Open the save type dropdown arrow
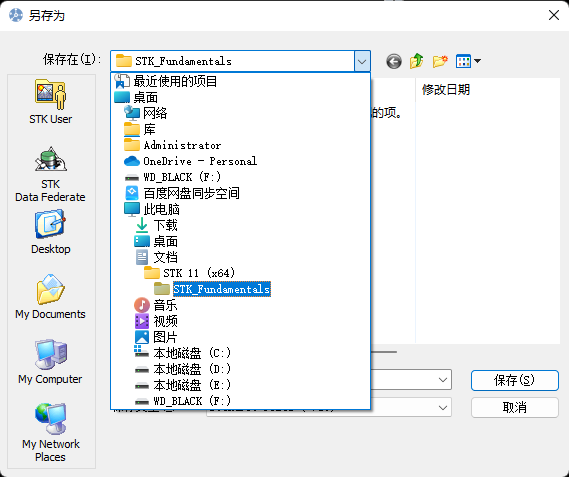The image size is (569, 477). [443, 407]
